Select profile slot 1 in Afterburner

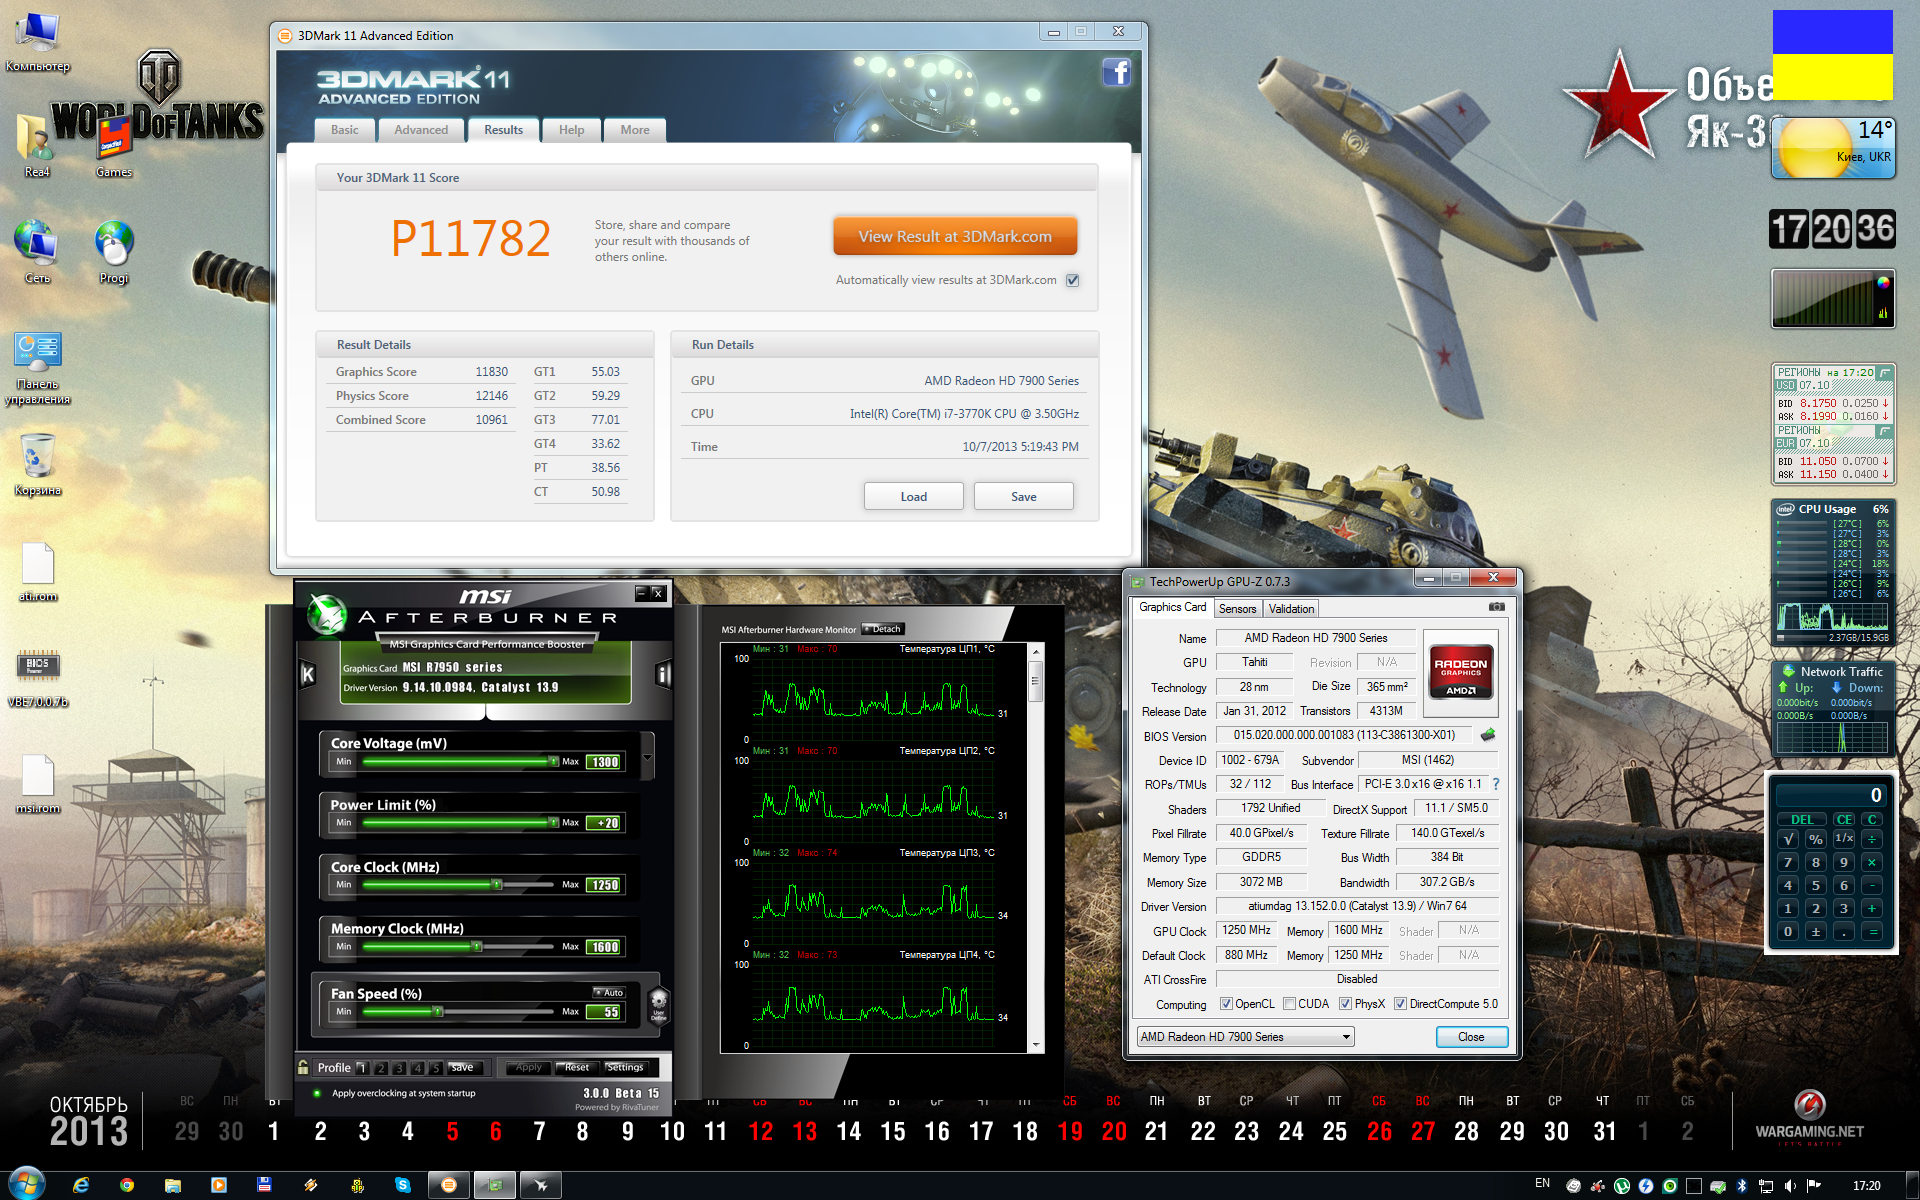point(363,1068)
